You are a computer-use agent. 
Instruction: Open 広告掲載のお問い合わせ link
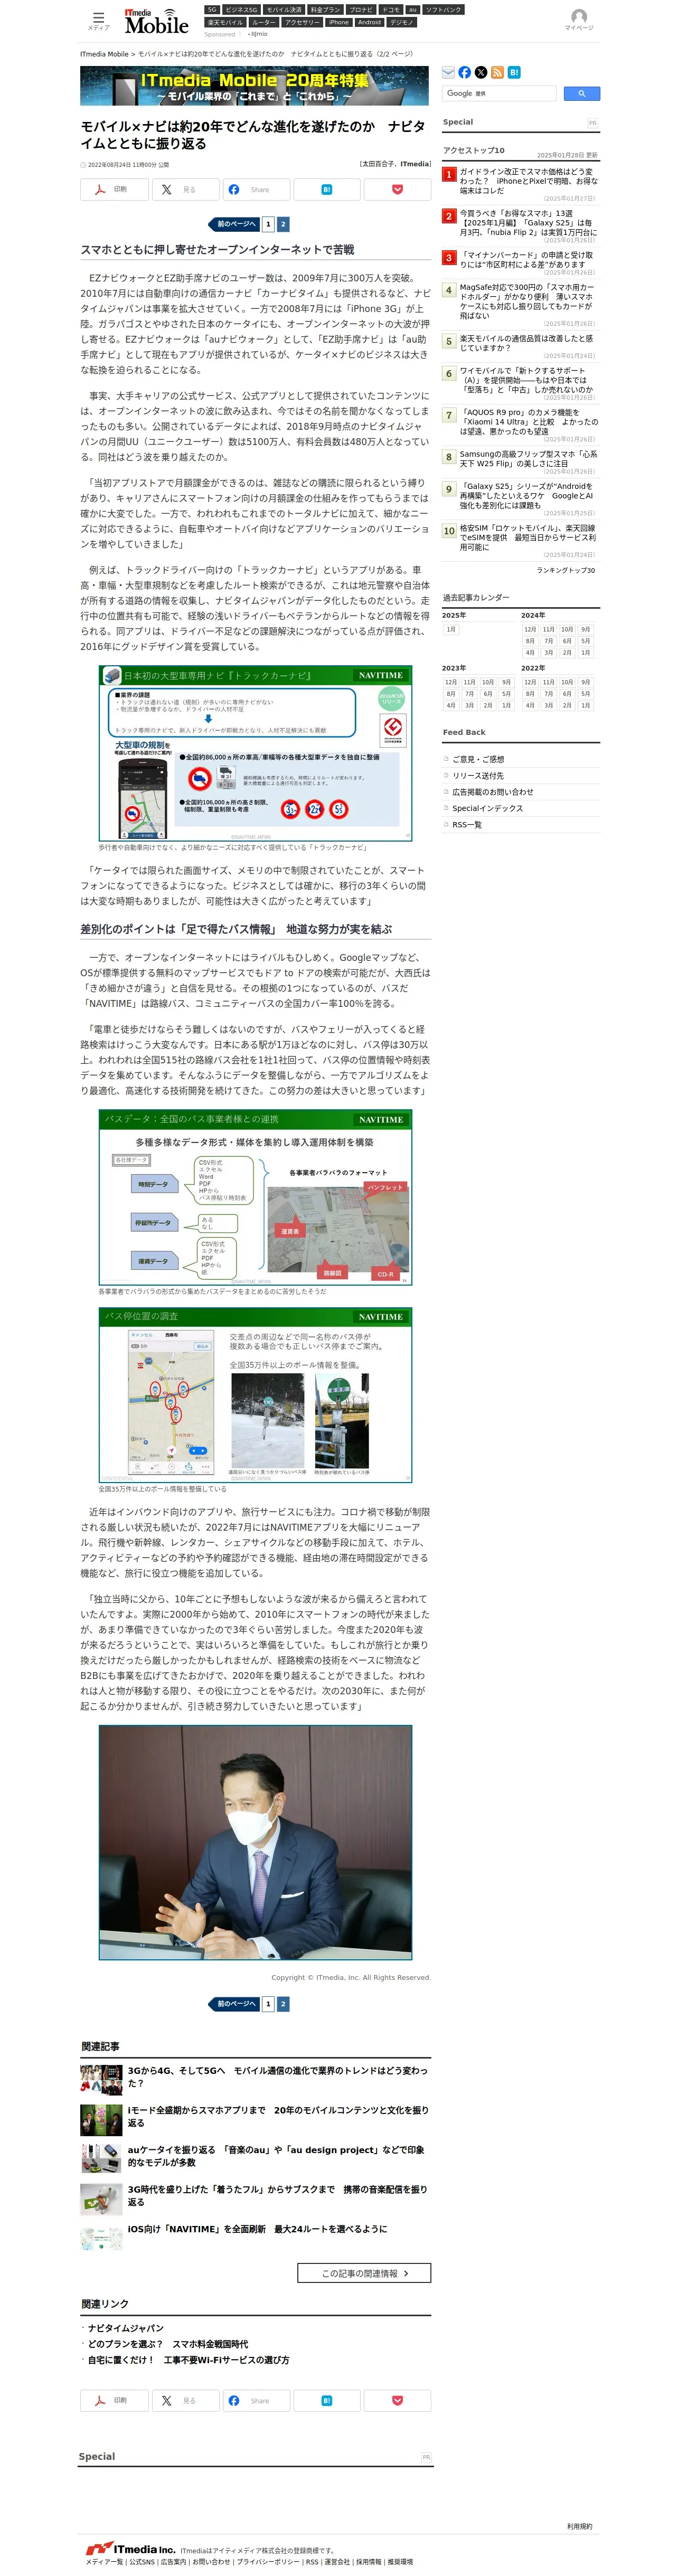493,792
